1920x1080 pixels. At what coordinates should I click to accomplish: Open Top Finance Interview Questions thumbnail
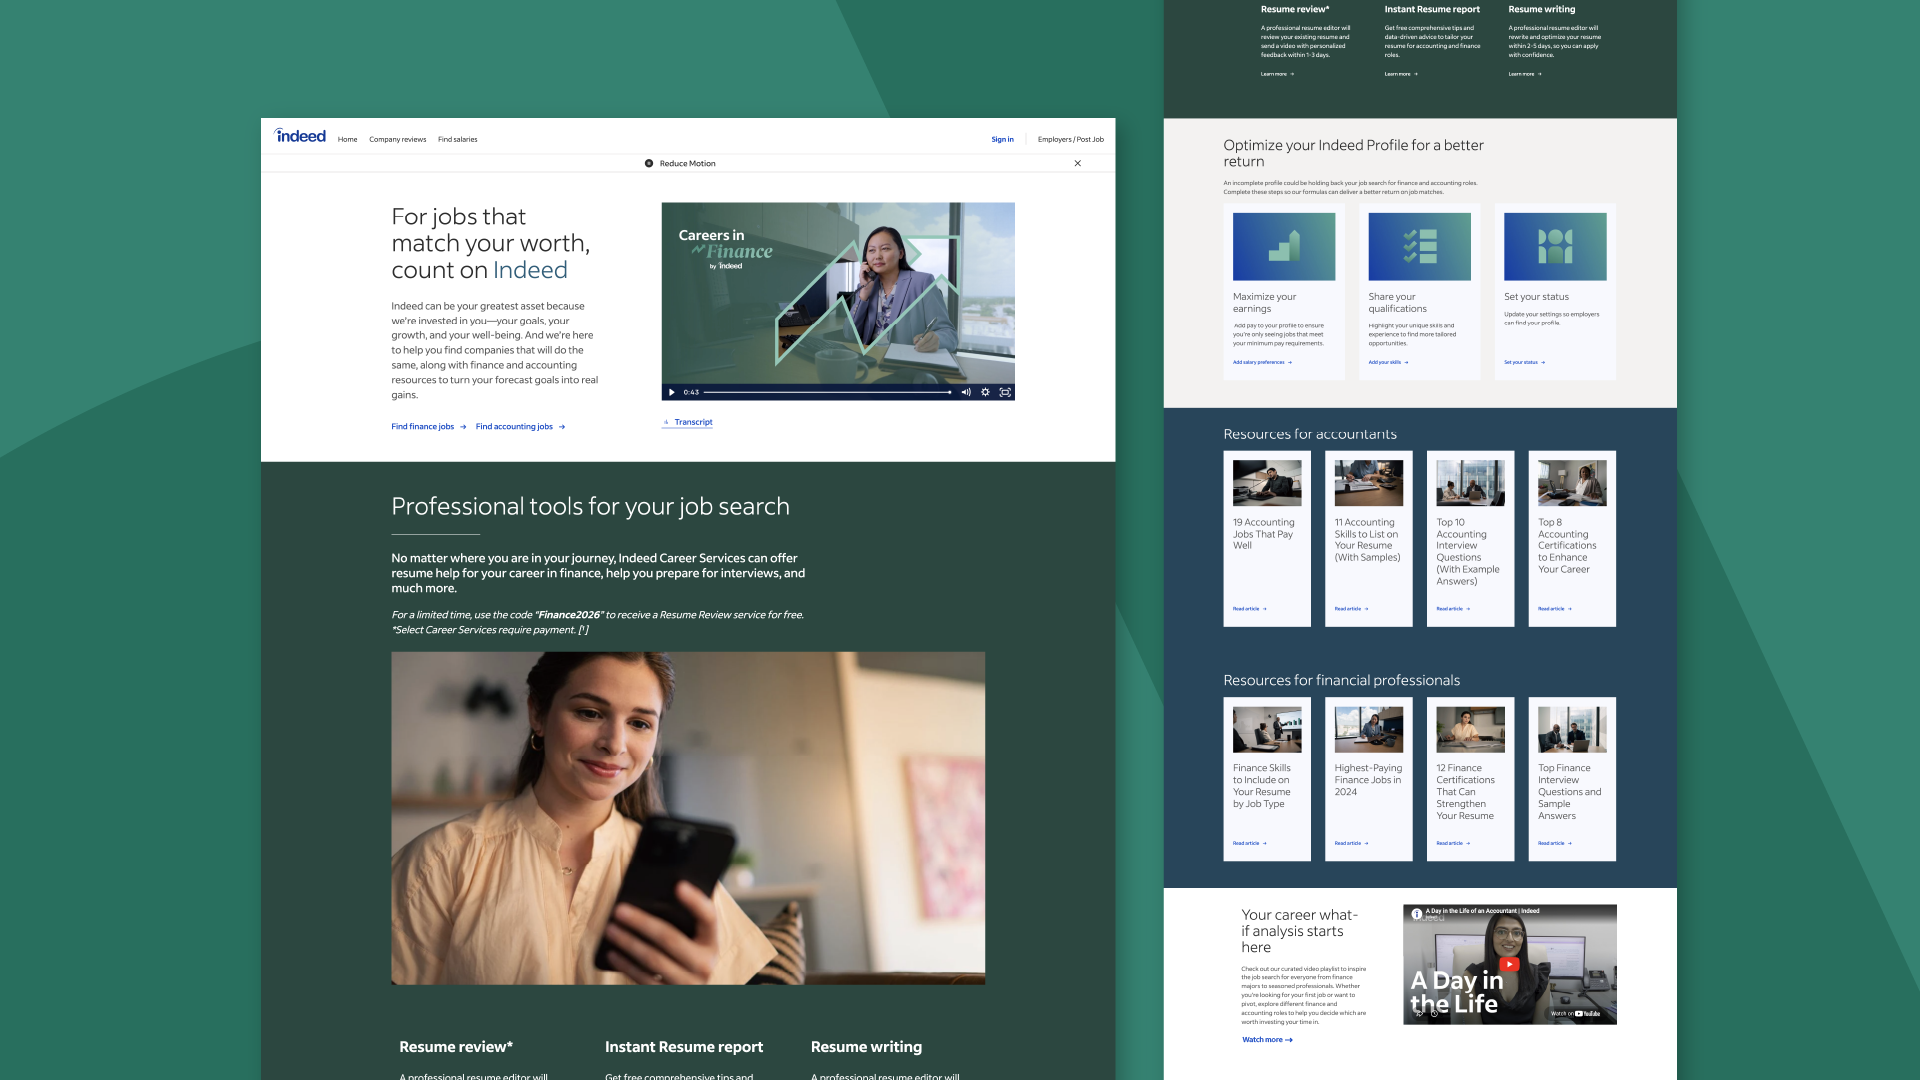point(1572,730)
